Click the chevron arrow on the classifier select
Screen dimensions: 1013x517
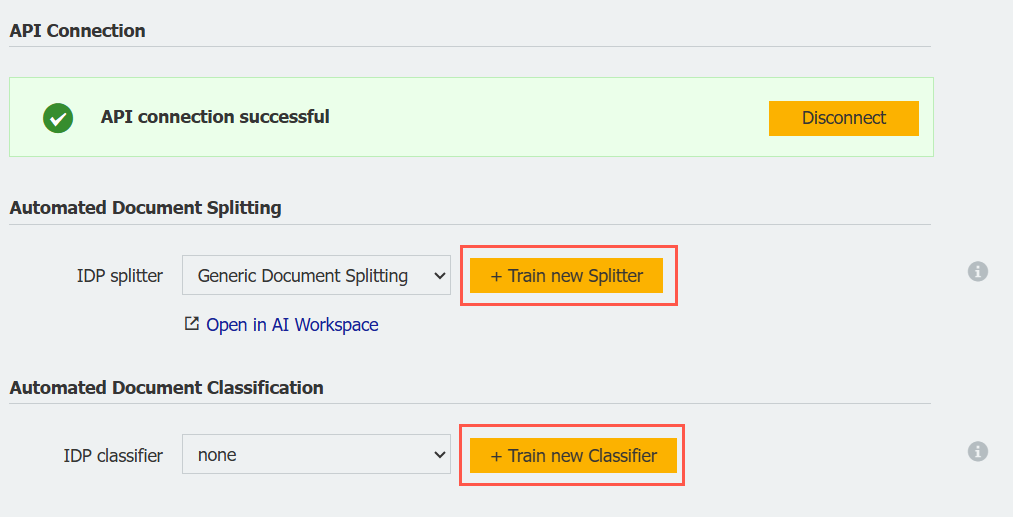tap(438, 456)
